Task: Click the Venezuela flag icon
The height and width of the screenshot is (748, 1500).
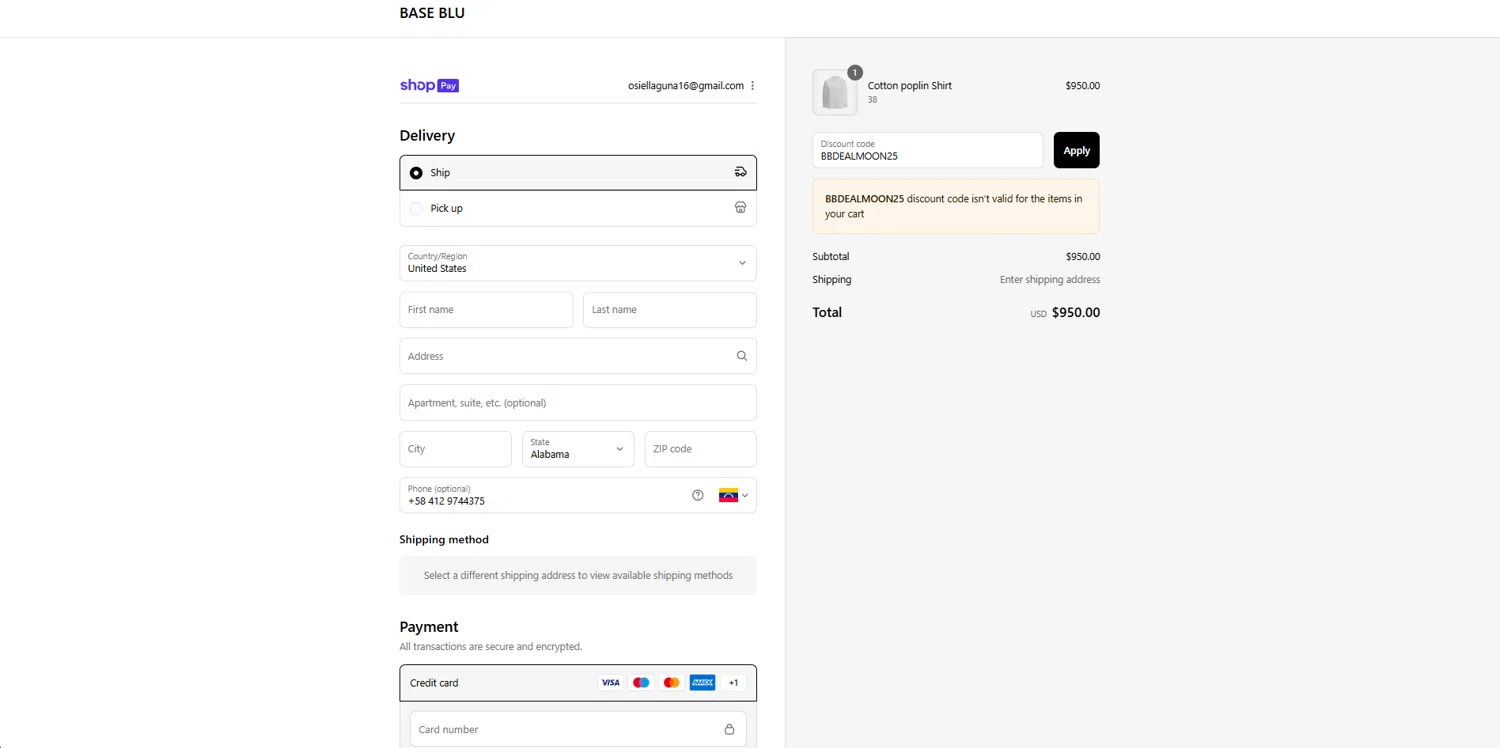Action: [728, 495]
